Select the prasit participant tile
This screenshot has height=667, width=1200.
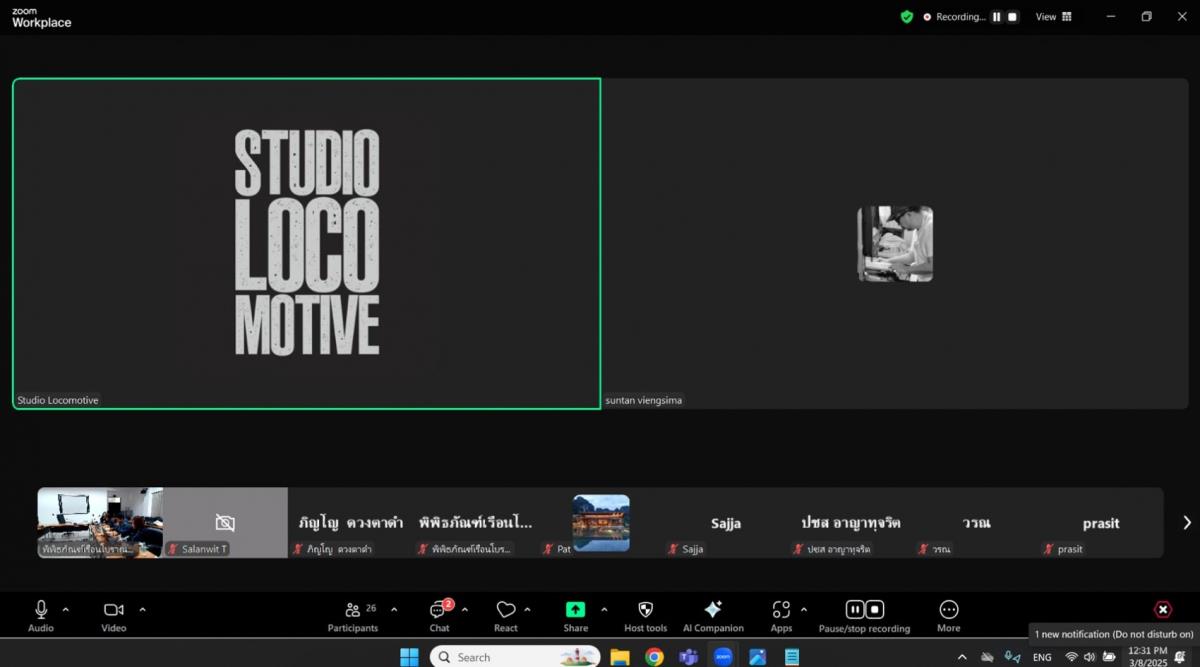[1101, 522]
